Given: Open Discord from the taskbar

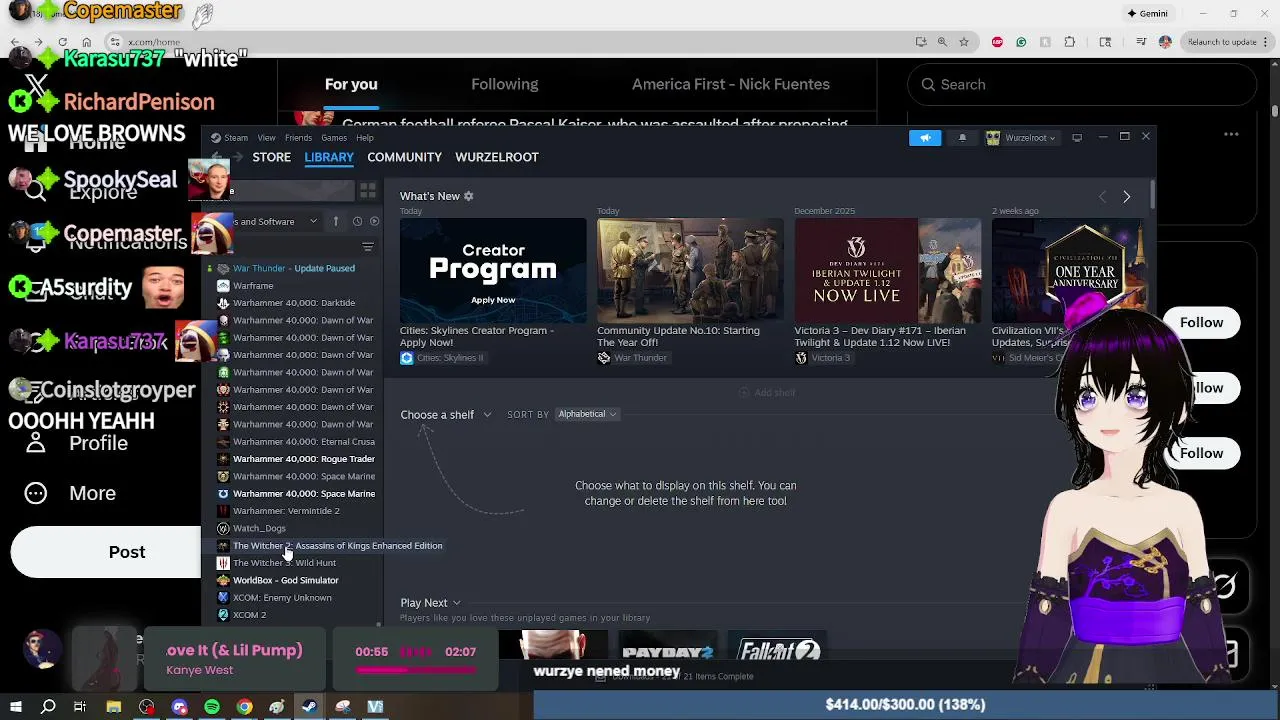Looking at the screenshot, I should (x=179, y=707).
